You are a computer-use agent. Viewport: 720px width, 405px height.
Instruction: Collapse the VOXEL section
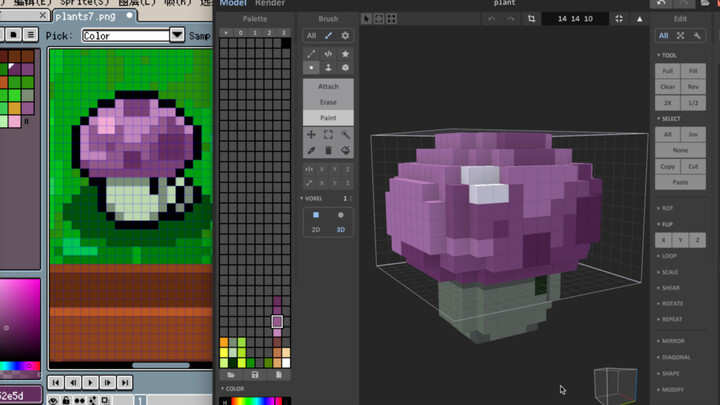click(x=311, y=198)
